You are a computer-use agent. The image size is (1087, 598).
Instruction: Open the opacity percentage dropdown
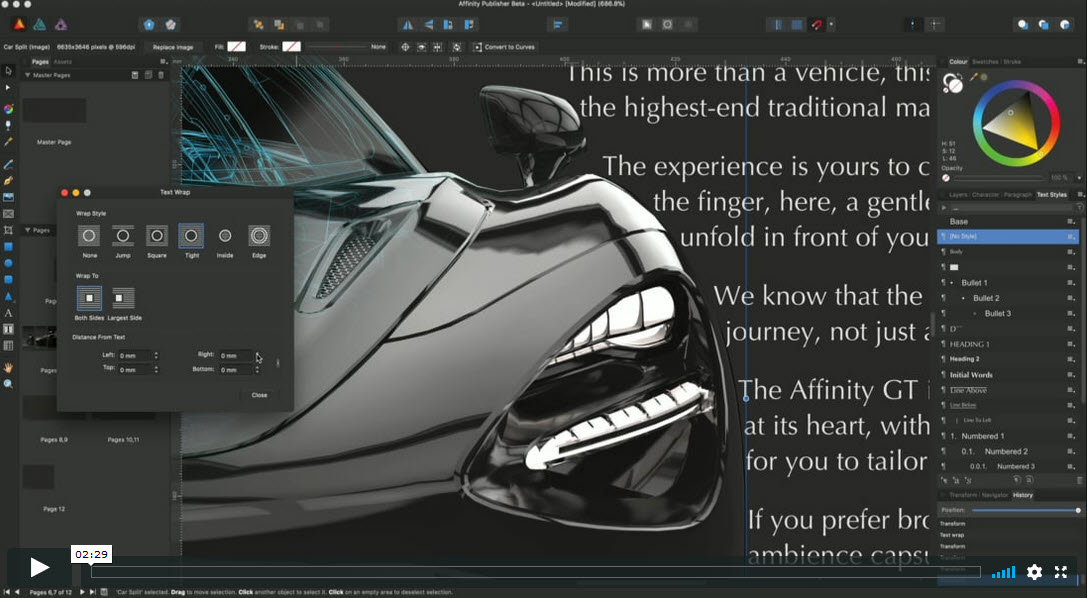click(1079, 177)
